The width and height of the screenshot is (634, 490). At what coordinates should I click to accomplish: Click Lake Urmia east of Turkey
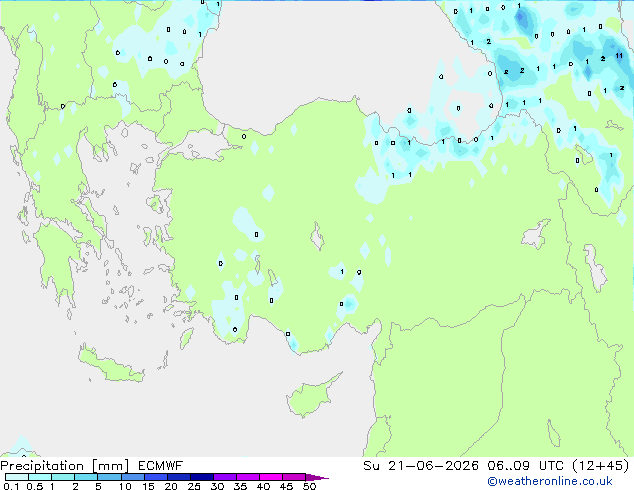tap(596, 268)
